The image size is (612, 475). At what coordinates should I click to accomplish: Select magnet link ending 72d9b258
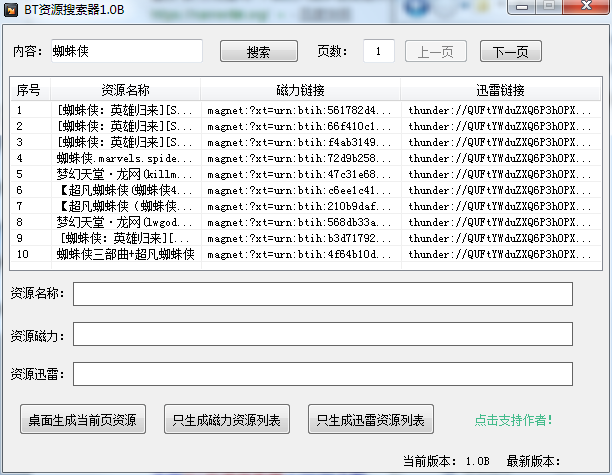[299, 158]
